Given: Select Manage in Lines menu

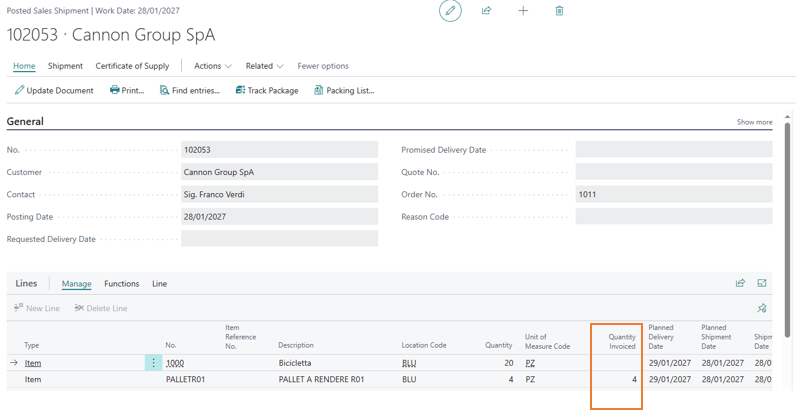Looking at the screenshot, I should click(x=77, y=284).
